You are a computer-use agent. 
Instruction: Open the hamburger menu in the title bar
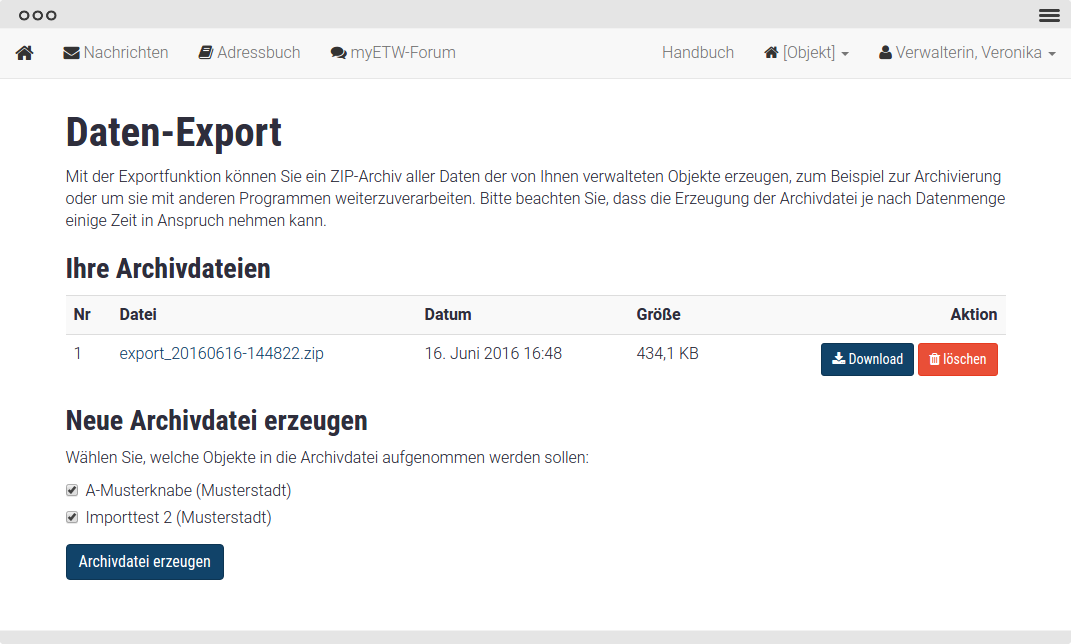pos(1049,15)
